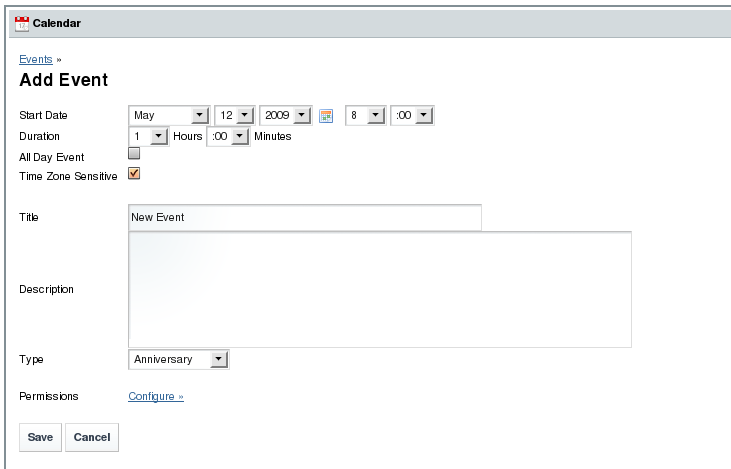Open the Start Date month dropdown
This screenshot has width=731, height=469.
[x=168, y=116]
